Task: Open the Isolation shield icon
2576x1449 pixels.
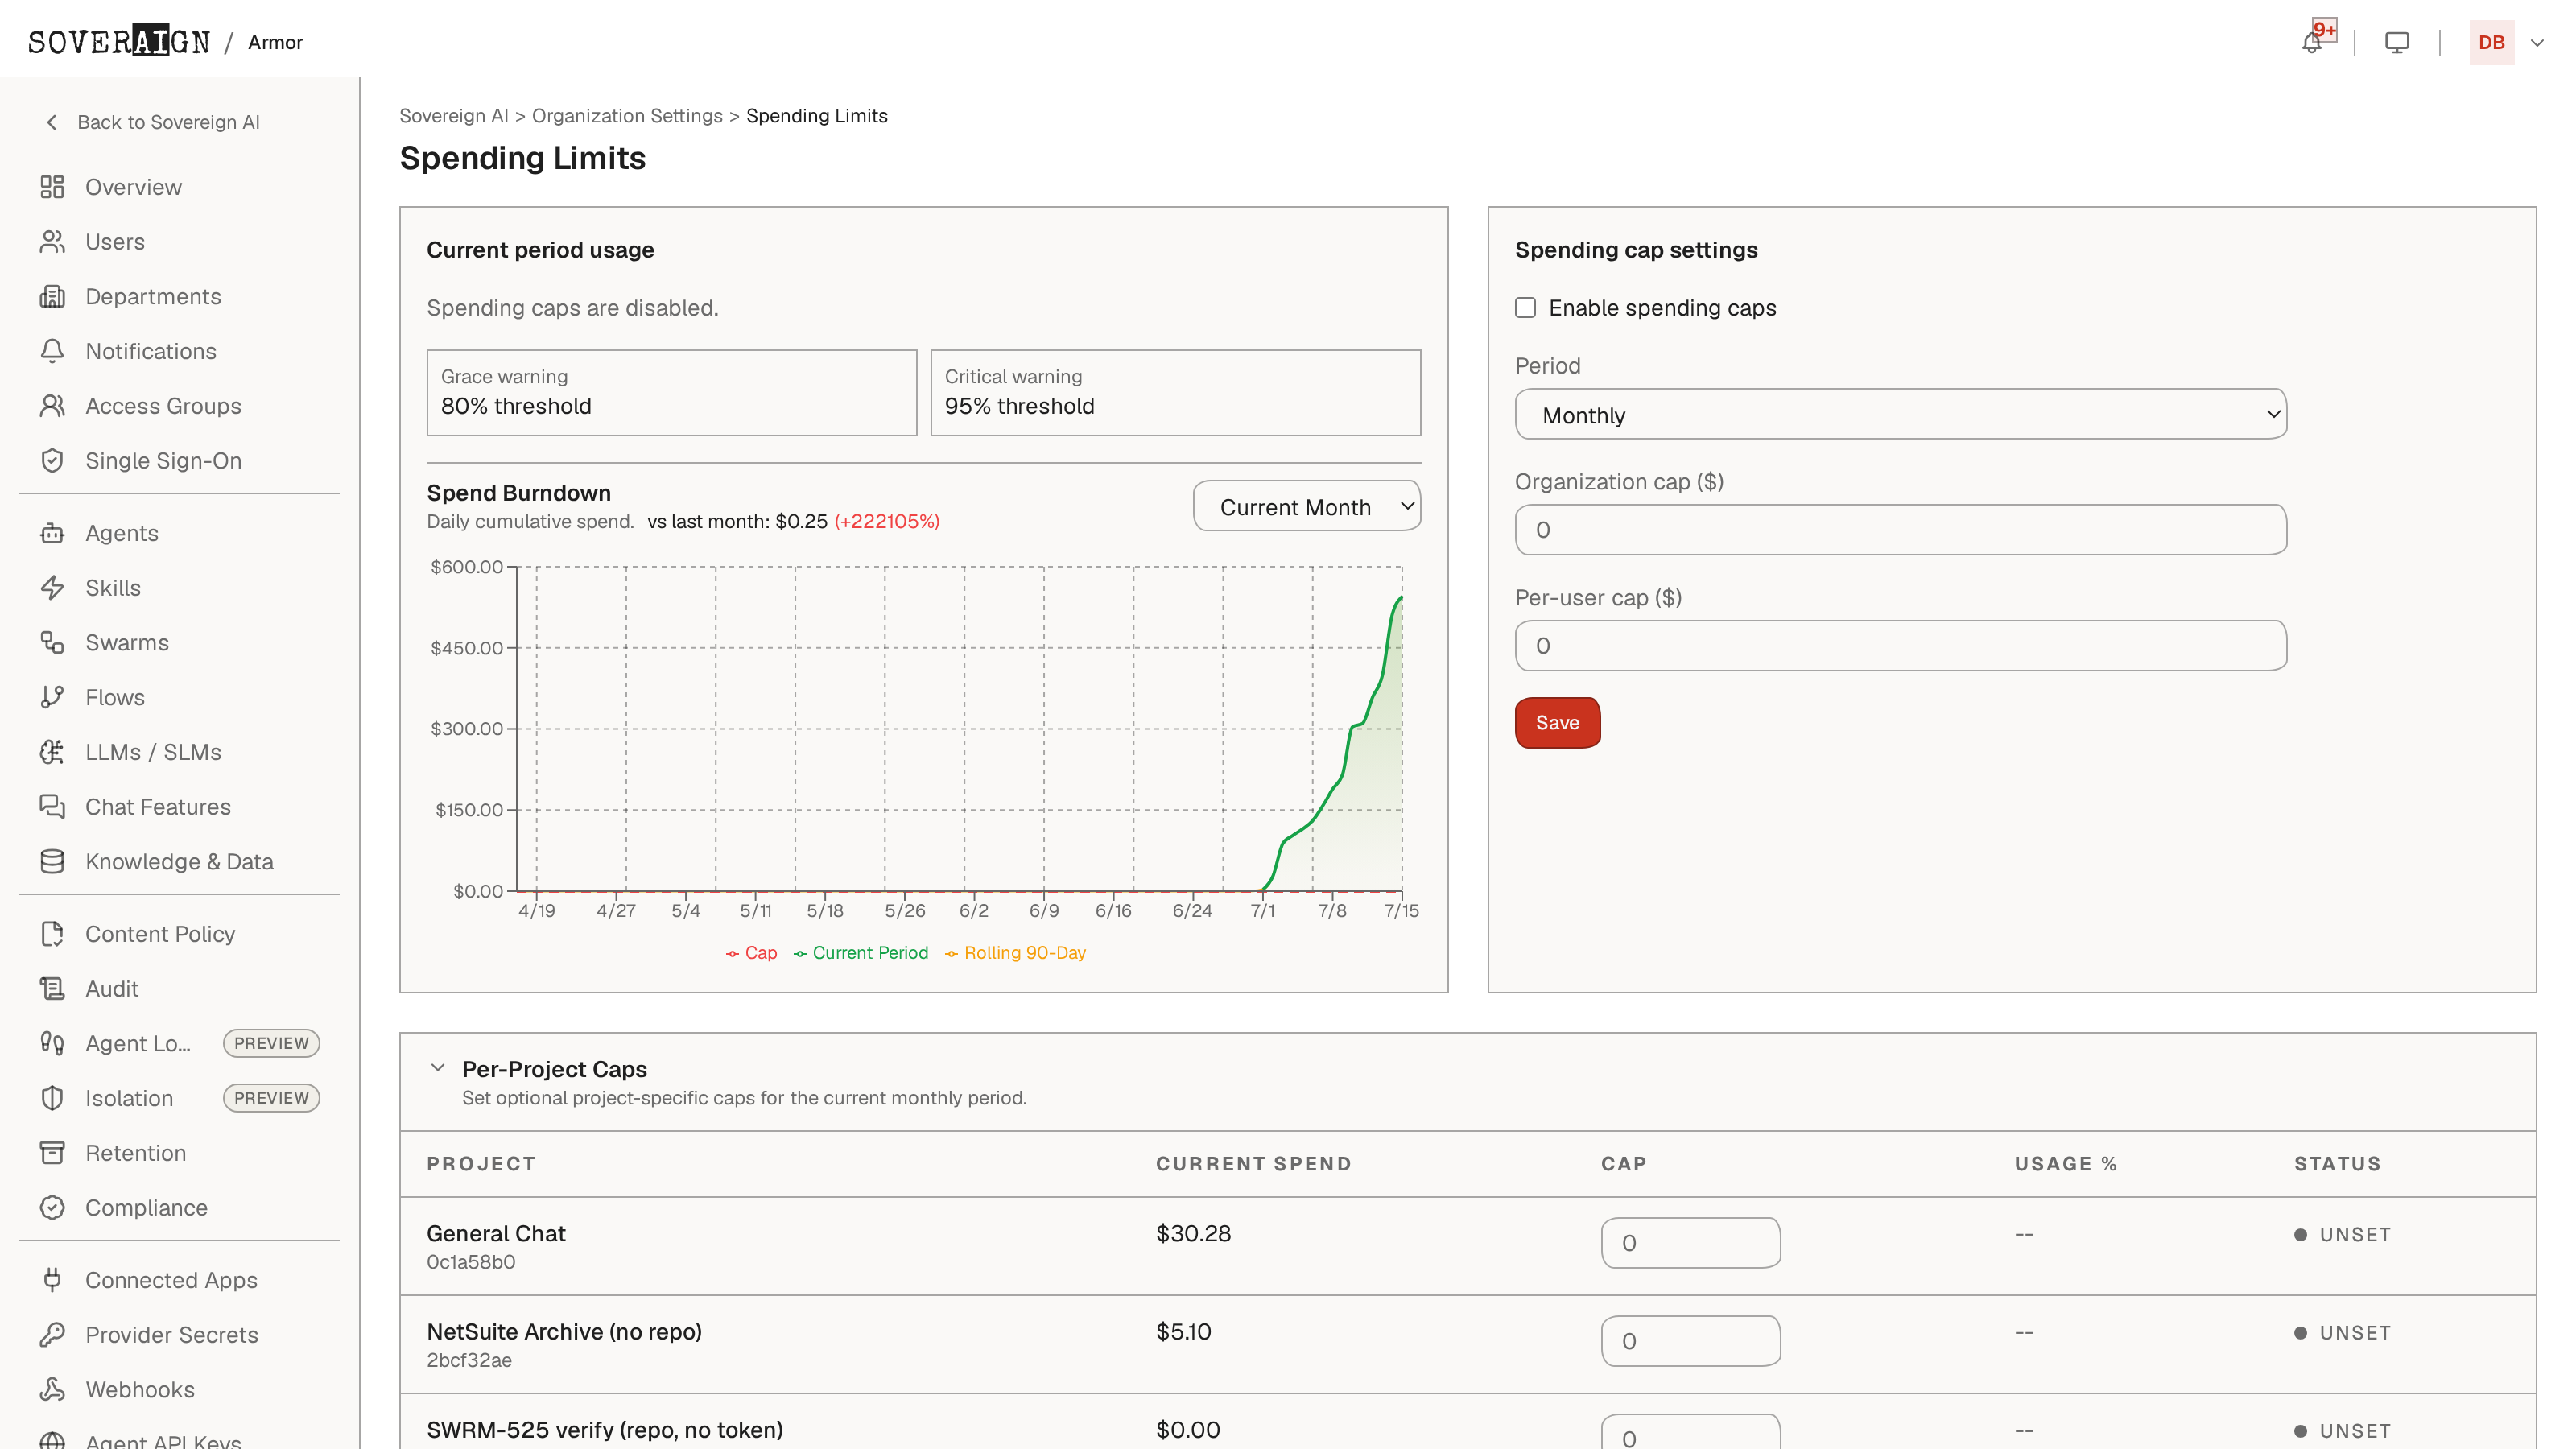Action: point(52,1098)
